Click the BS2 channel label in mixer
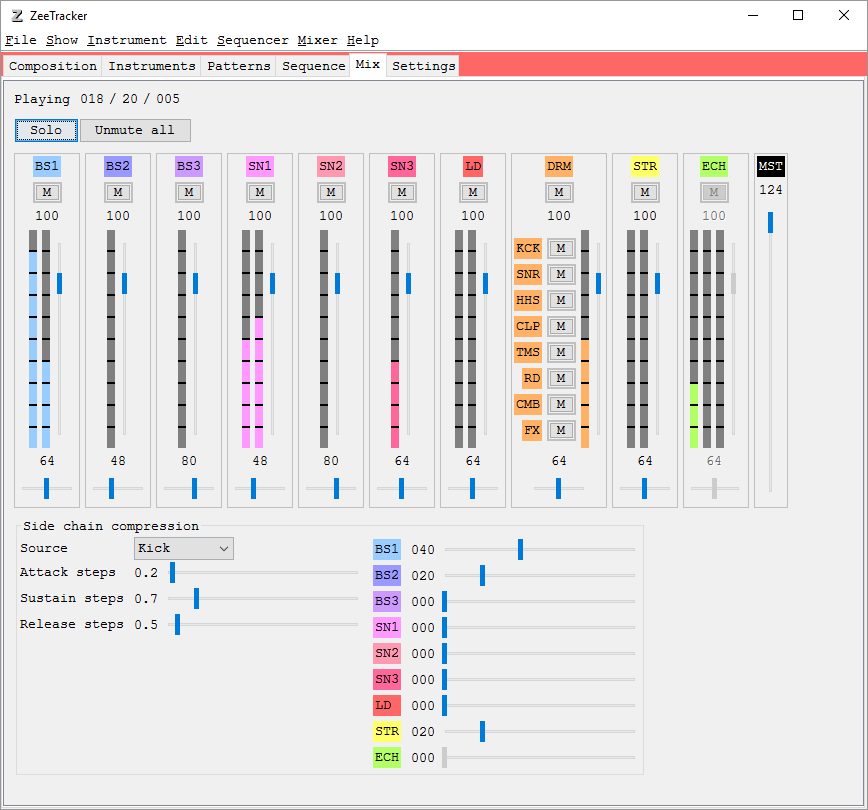 (x=118, y=166)
